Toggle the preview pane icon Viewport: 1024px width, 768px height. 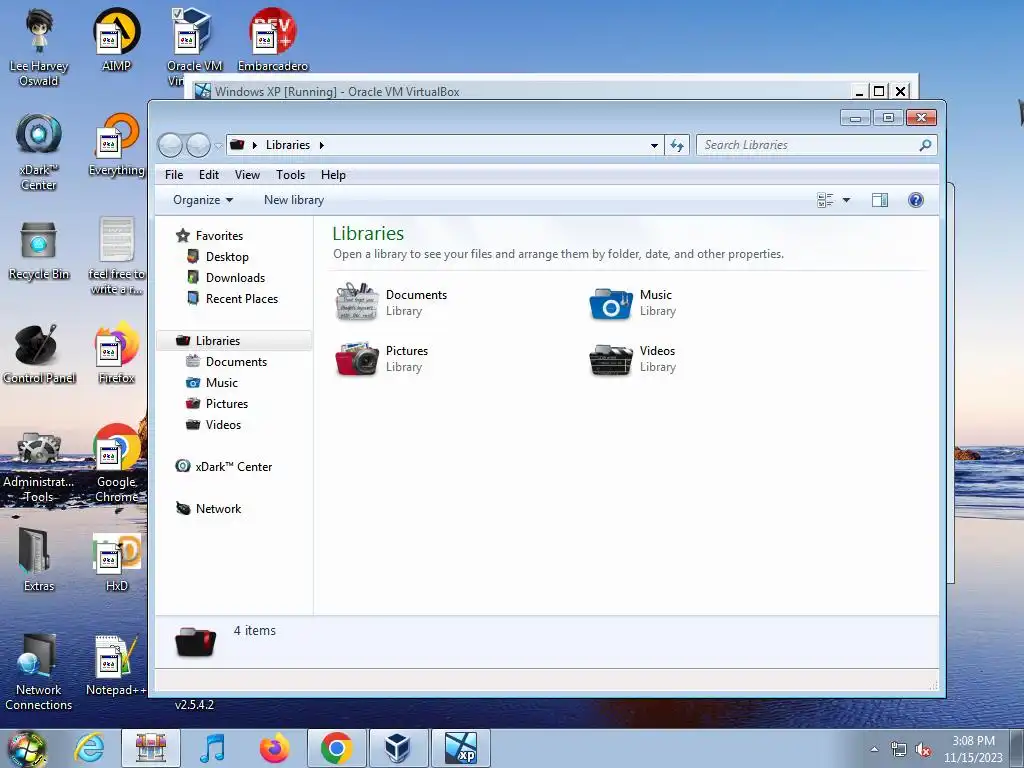(880, 200)
